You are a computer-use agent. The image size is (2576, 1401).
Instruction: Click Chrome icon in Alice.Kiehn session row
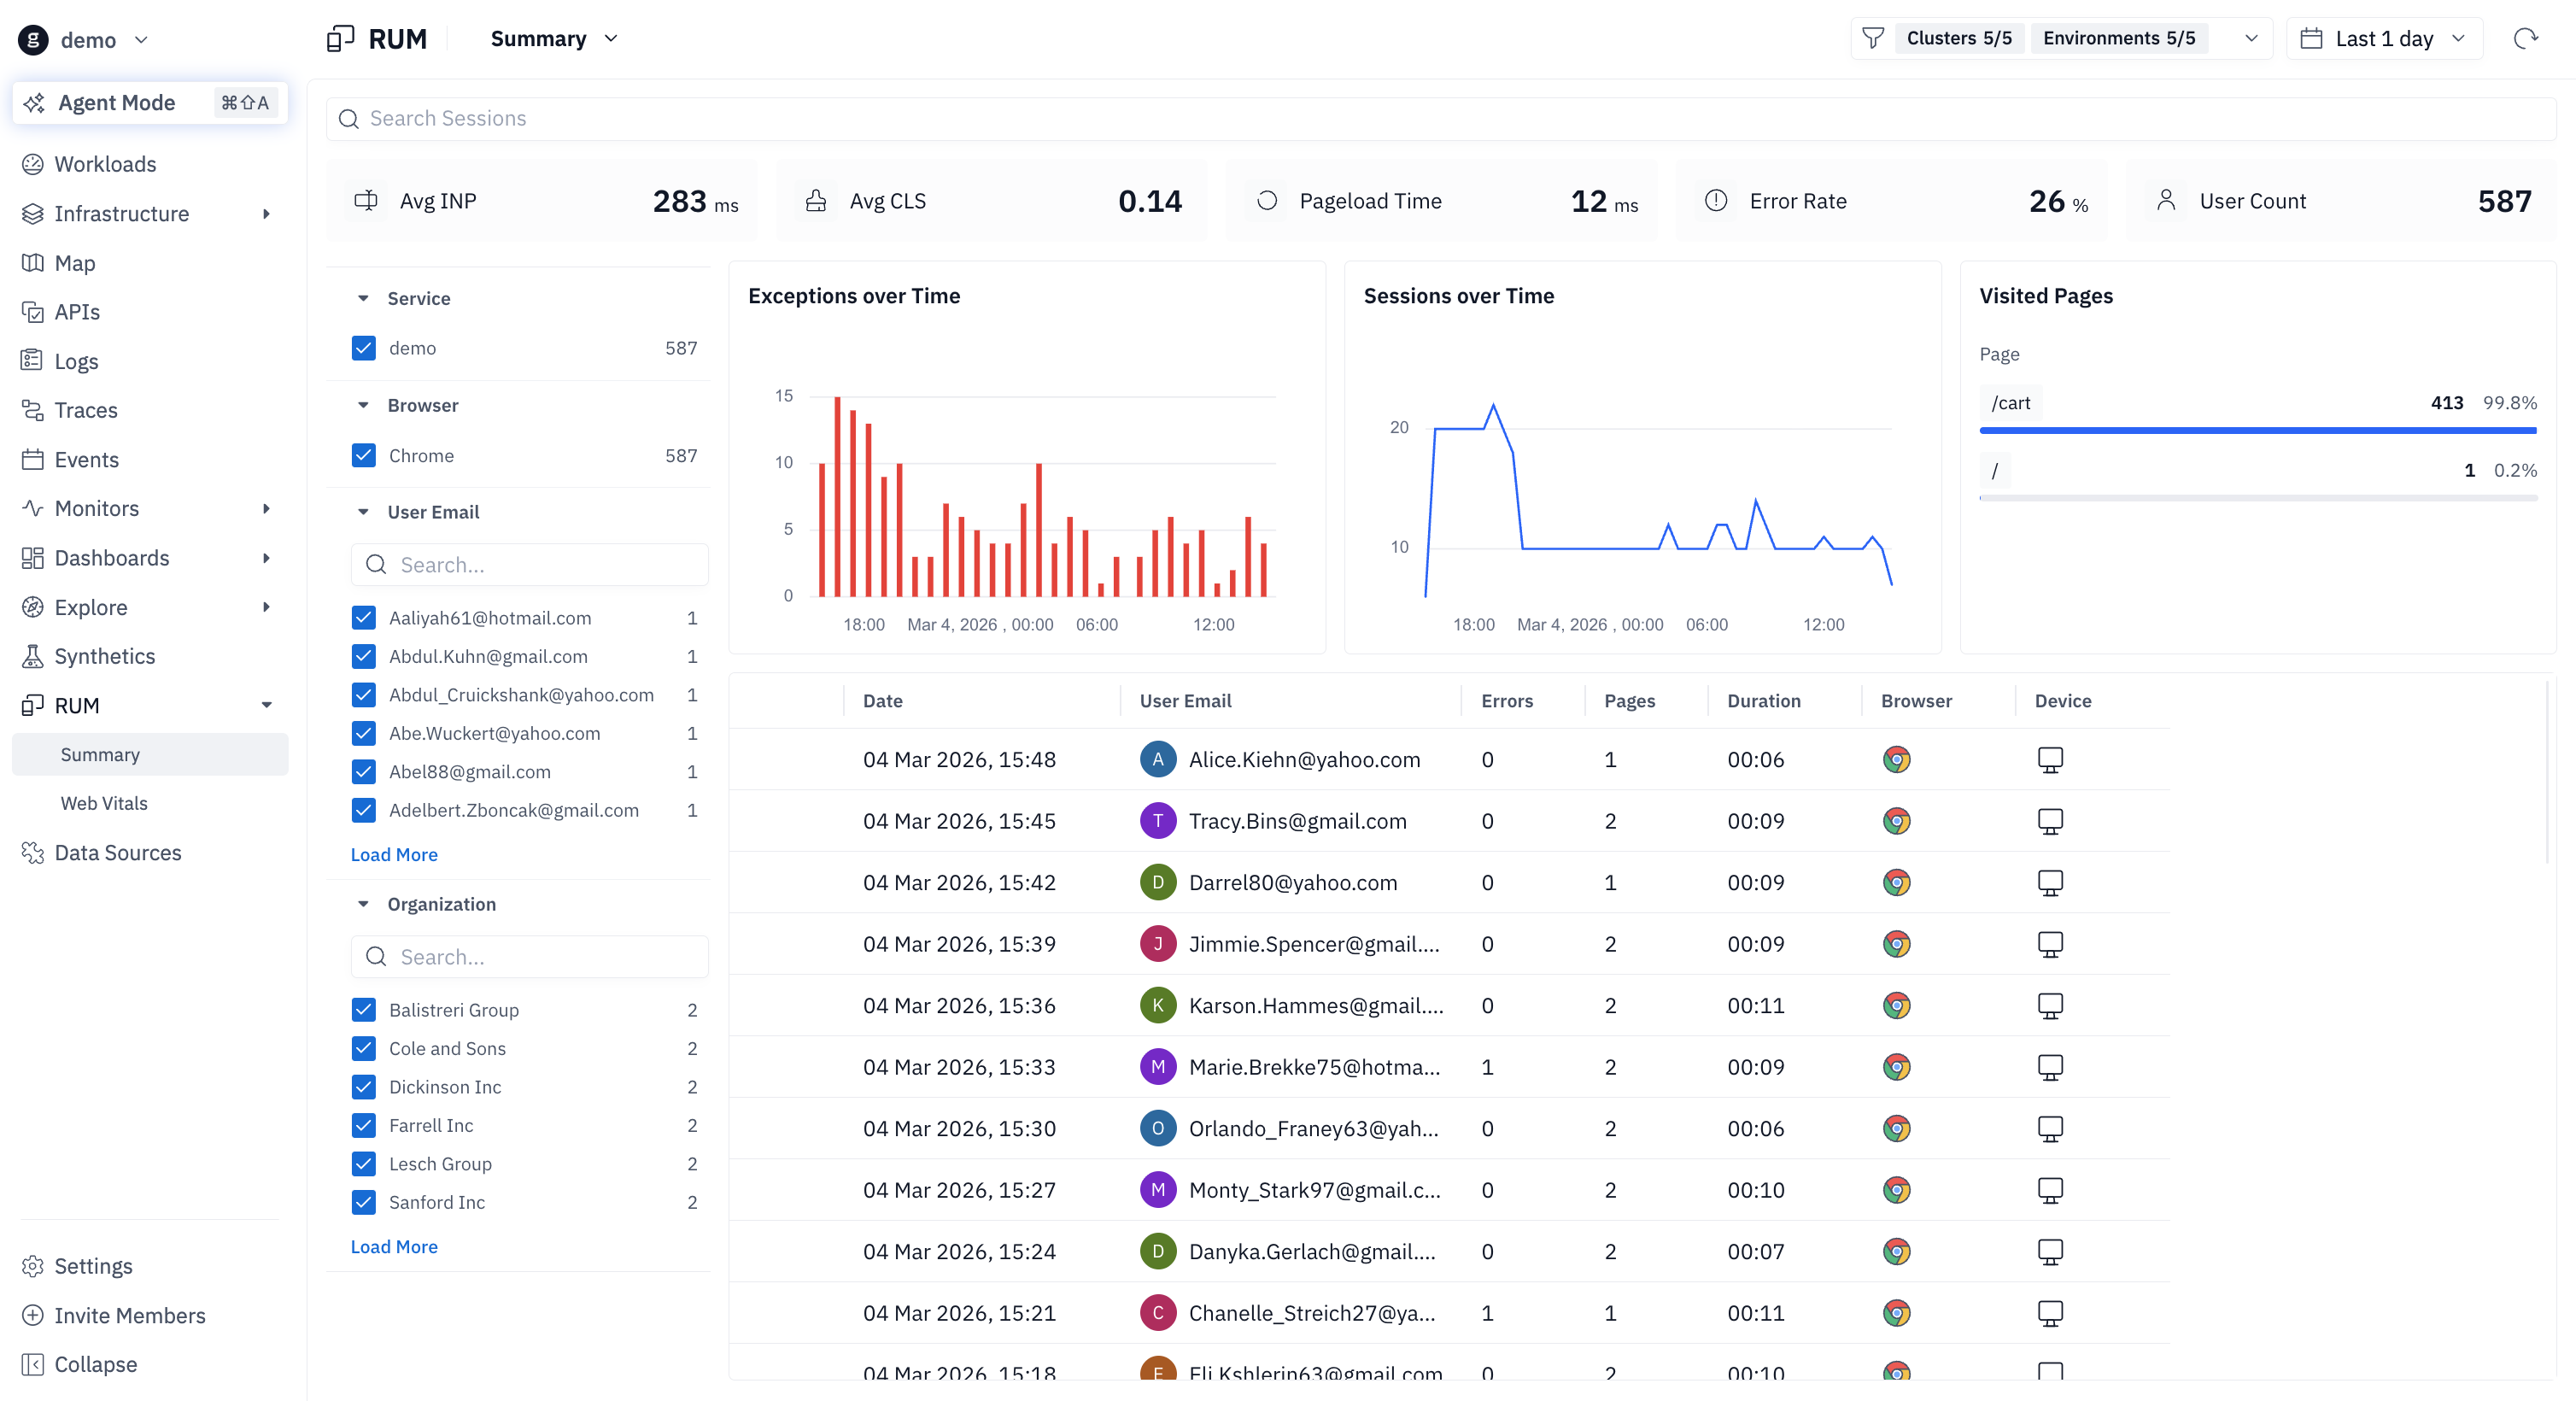1896,759
